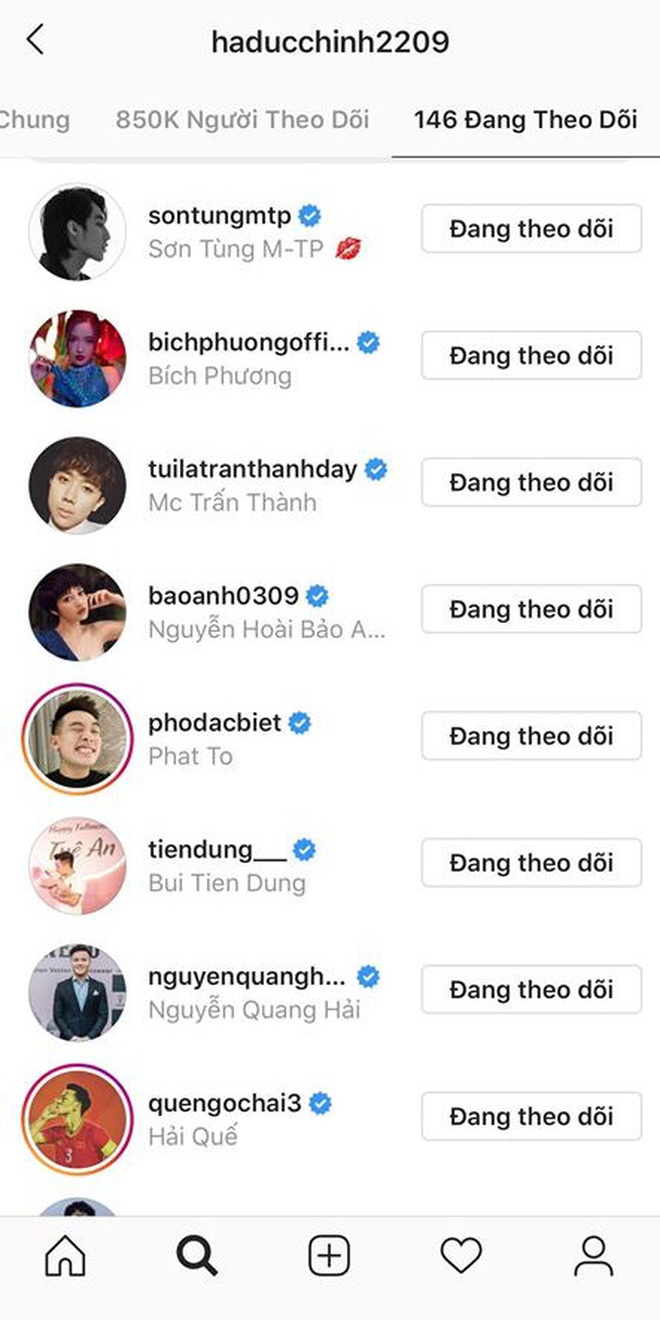Open the Home feed icon
Image resolution: width=660 pixels, height=1320 pixels.
point(65,1255)
